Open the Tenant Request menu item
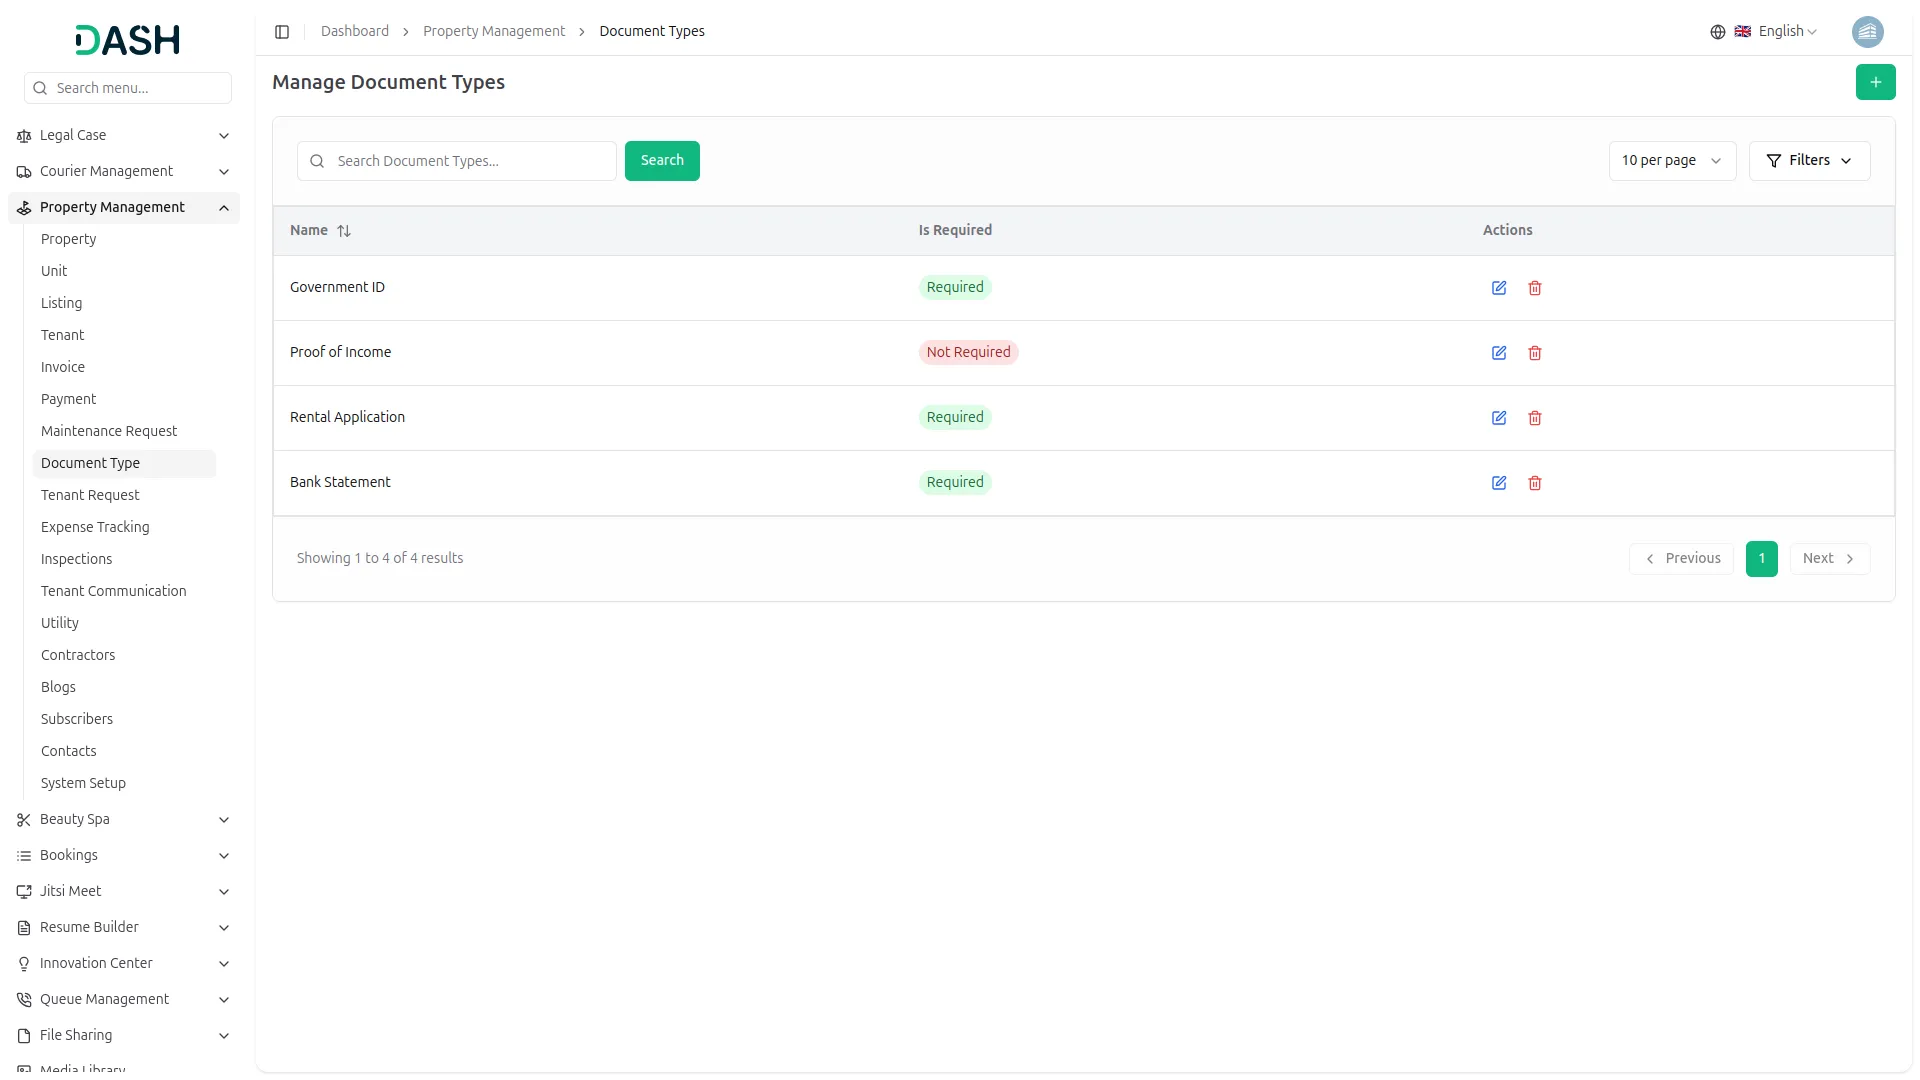 [x=90, y=495]
